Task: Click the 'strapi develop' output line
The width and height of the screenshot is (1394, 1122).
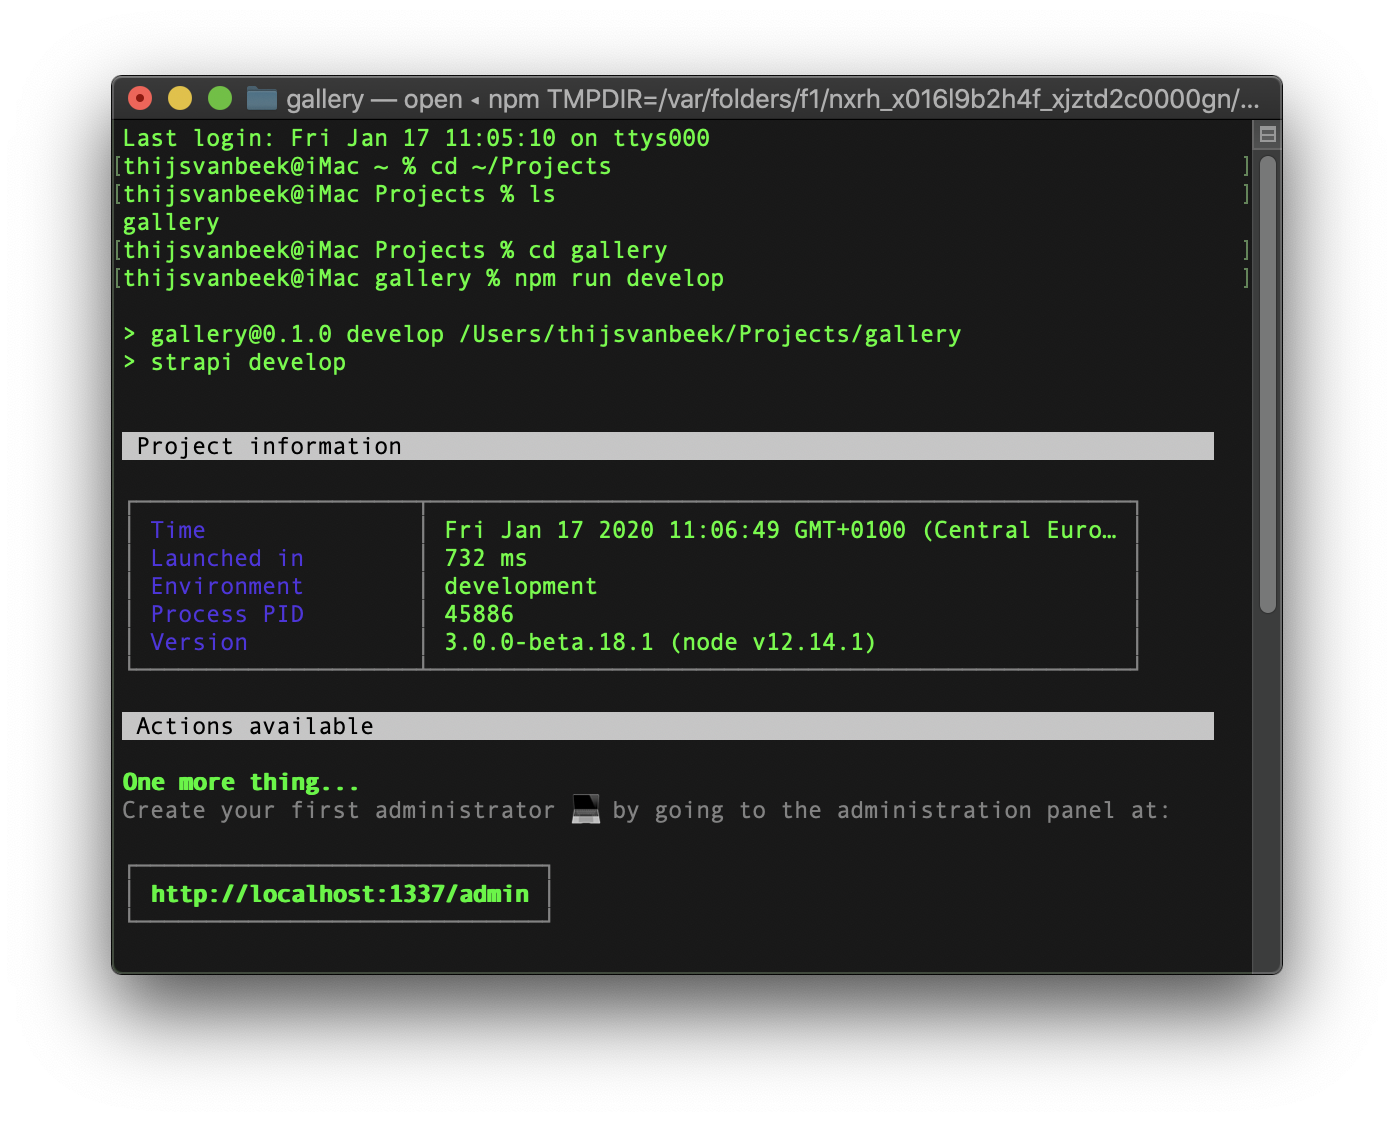Action: [248, 363]
